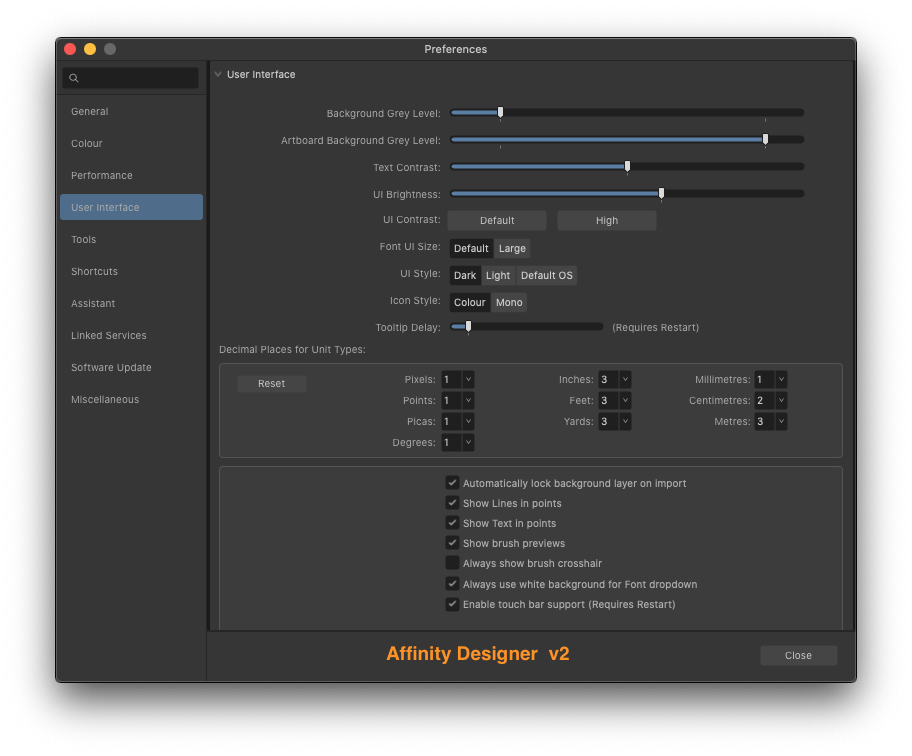Enable Always show brush crosshair
The width and height of the screenshot is (912, 756).
pyautogui.click(x=452, y=562)
